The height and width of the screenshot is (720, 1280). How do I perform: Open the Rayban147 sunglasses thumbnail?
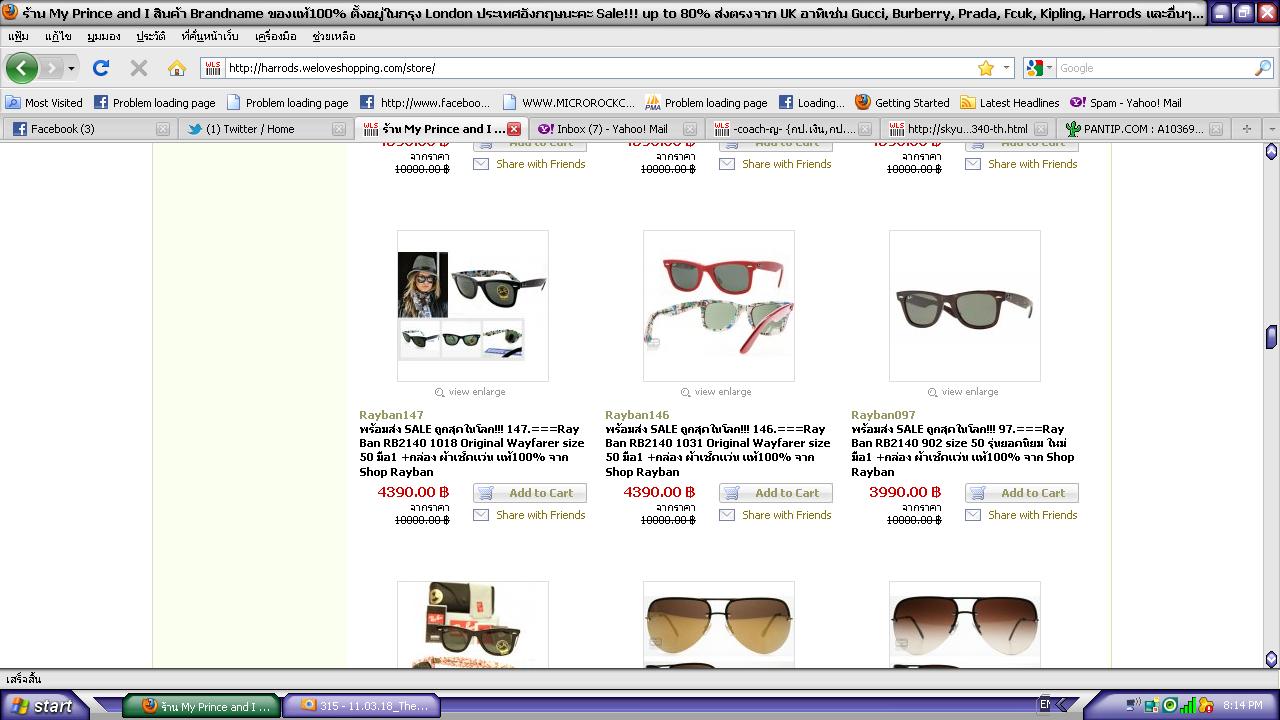point(473,306)
